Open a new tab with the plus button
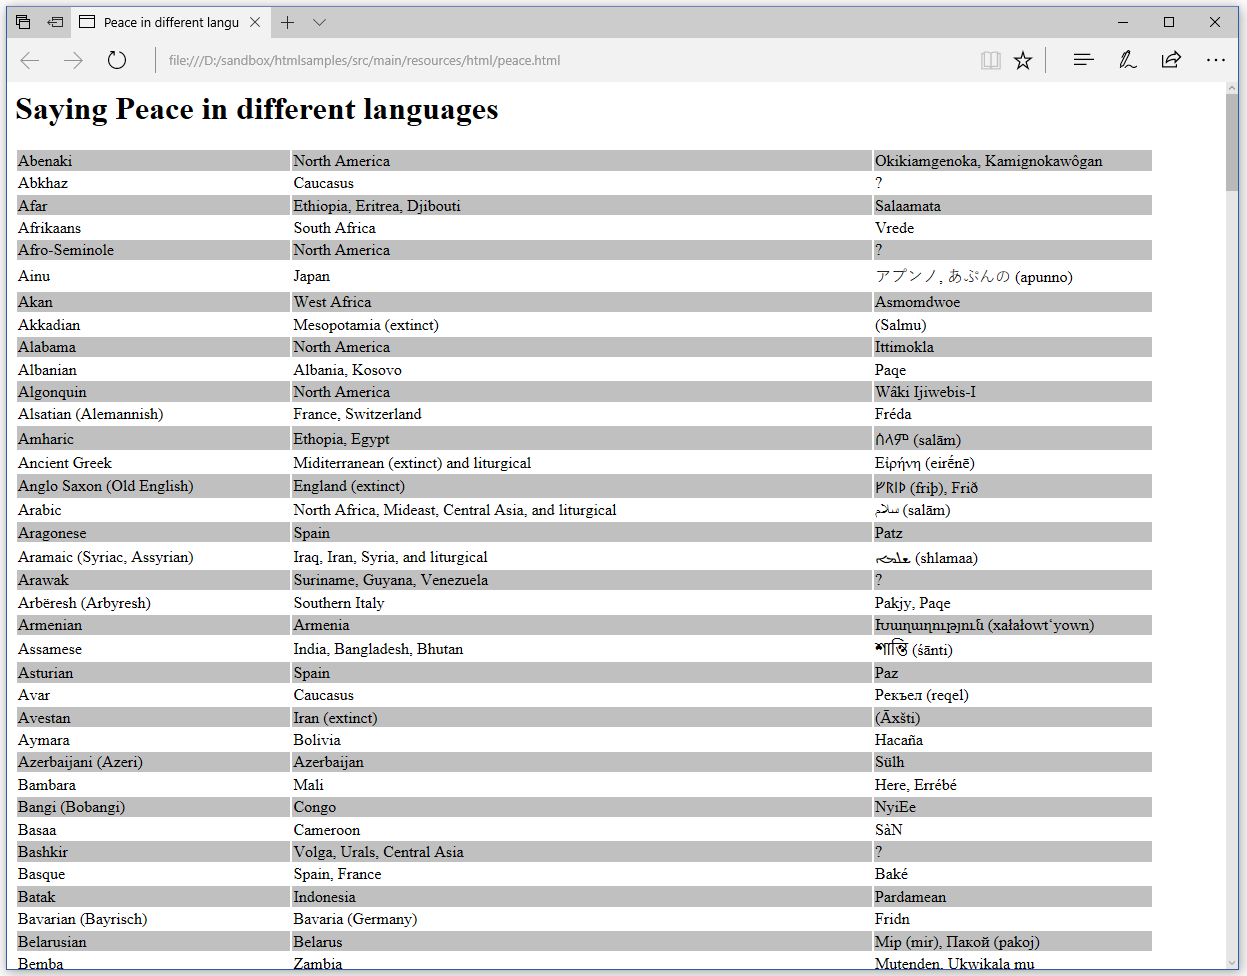The image size is (1247, 976). (x=287, y=22)
